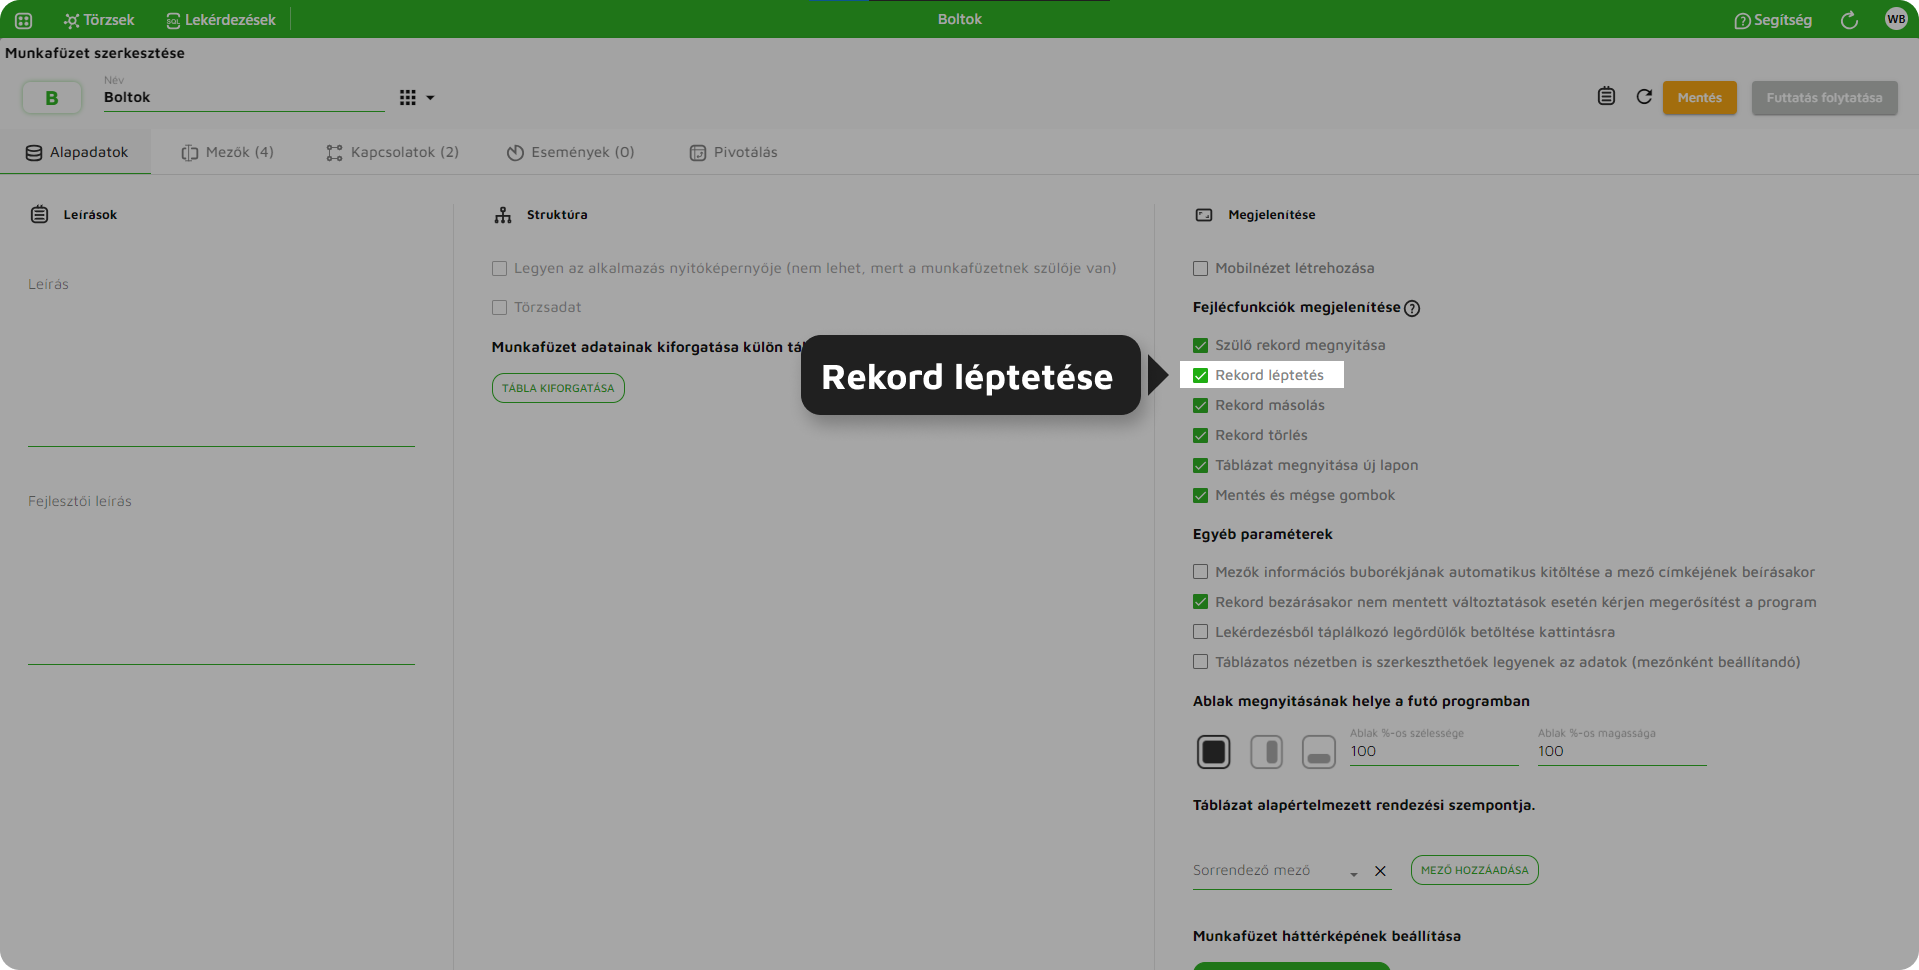
Task: Edit the Név field containing Boltok
Action: (x=243, y=97)
